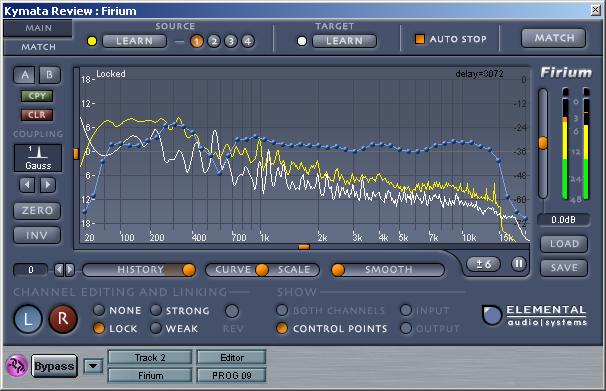Viewport: 606px width, 391px height.
Task: Toggle the white target indicator light
Action: coord(302,41)
